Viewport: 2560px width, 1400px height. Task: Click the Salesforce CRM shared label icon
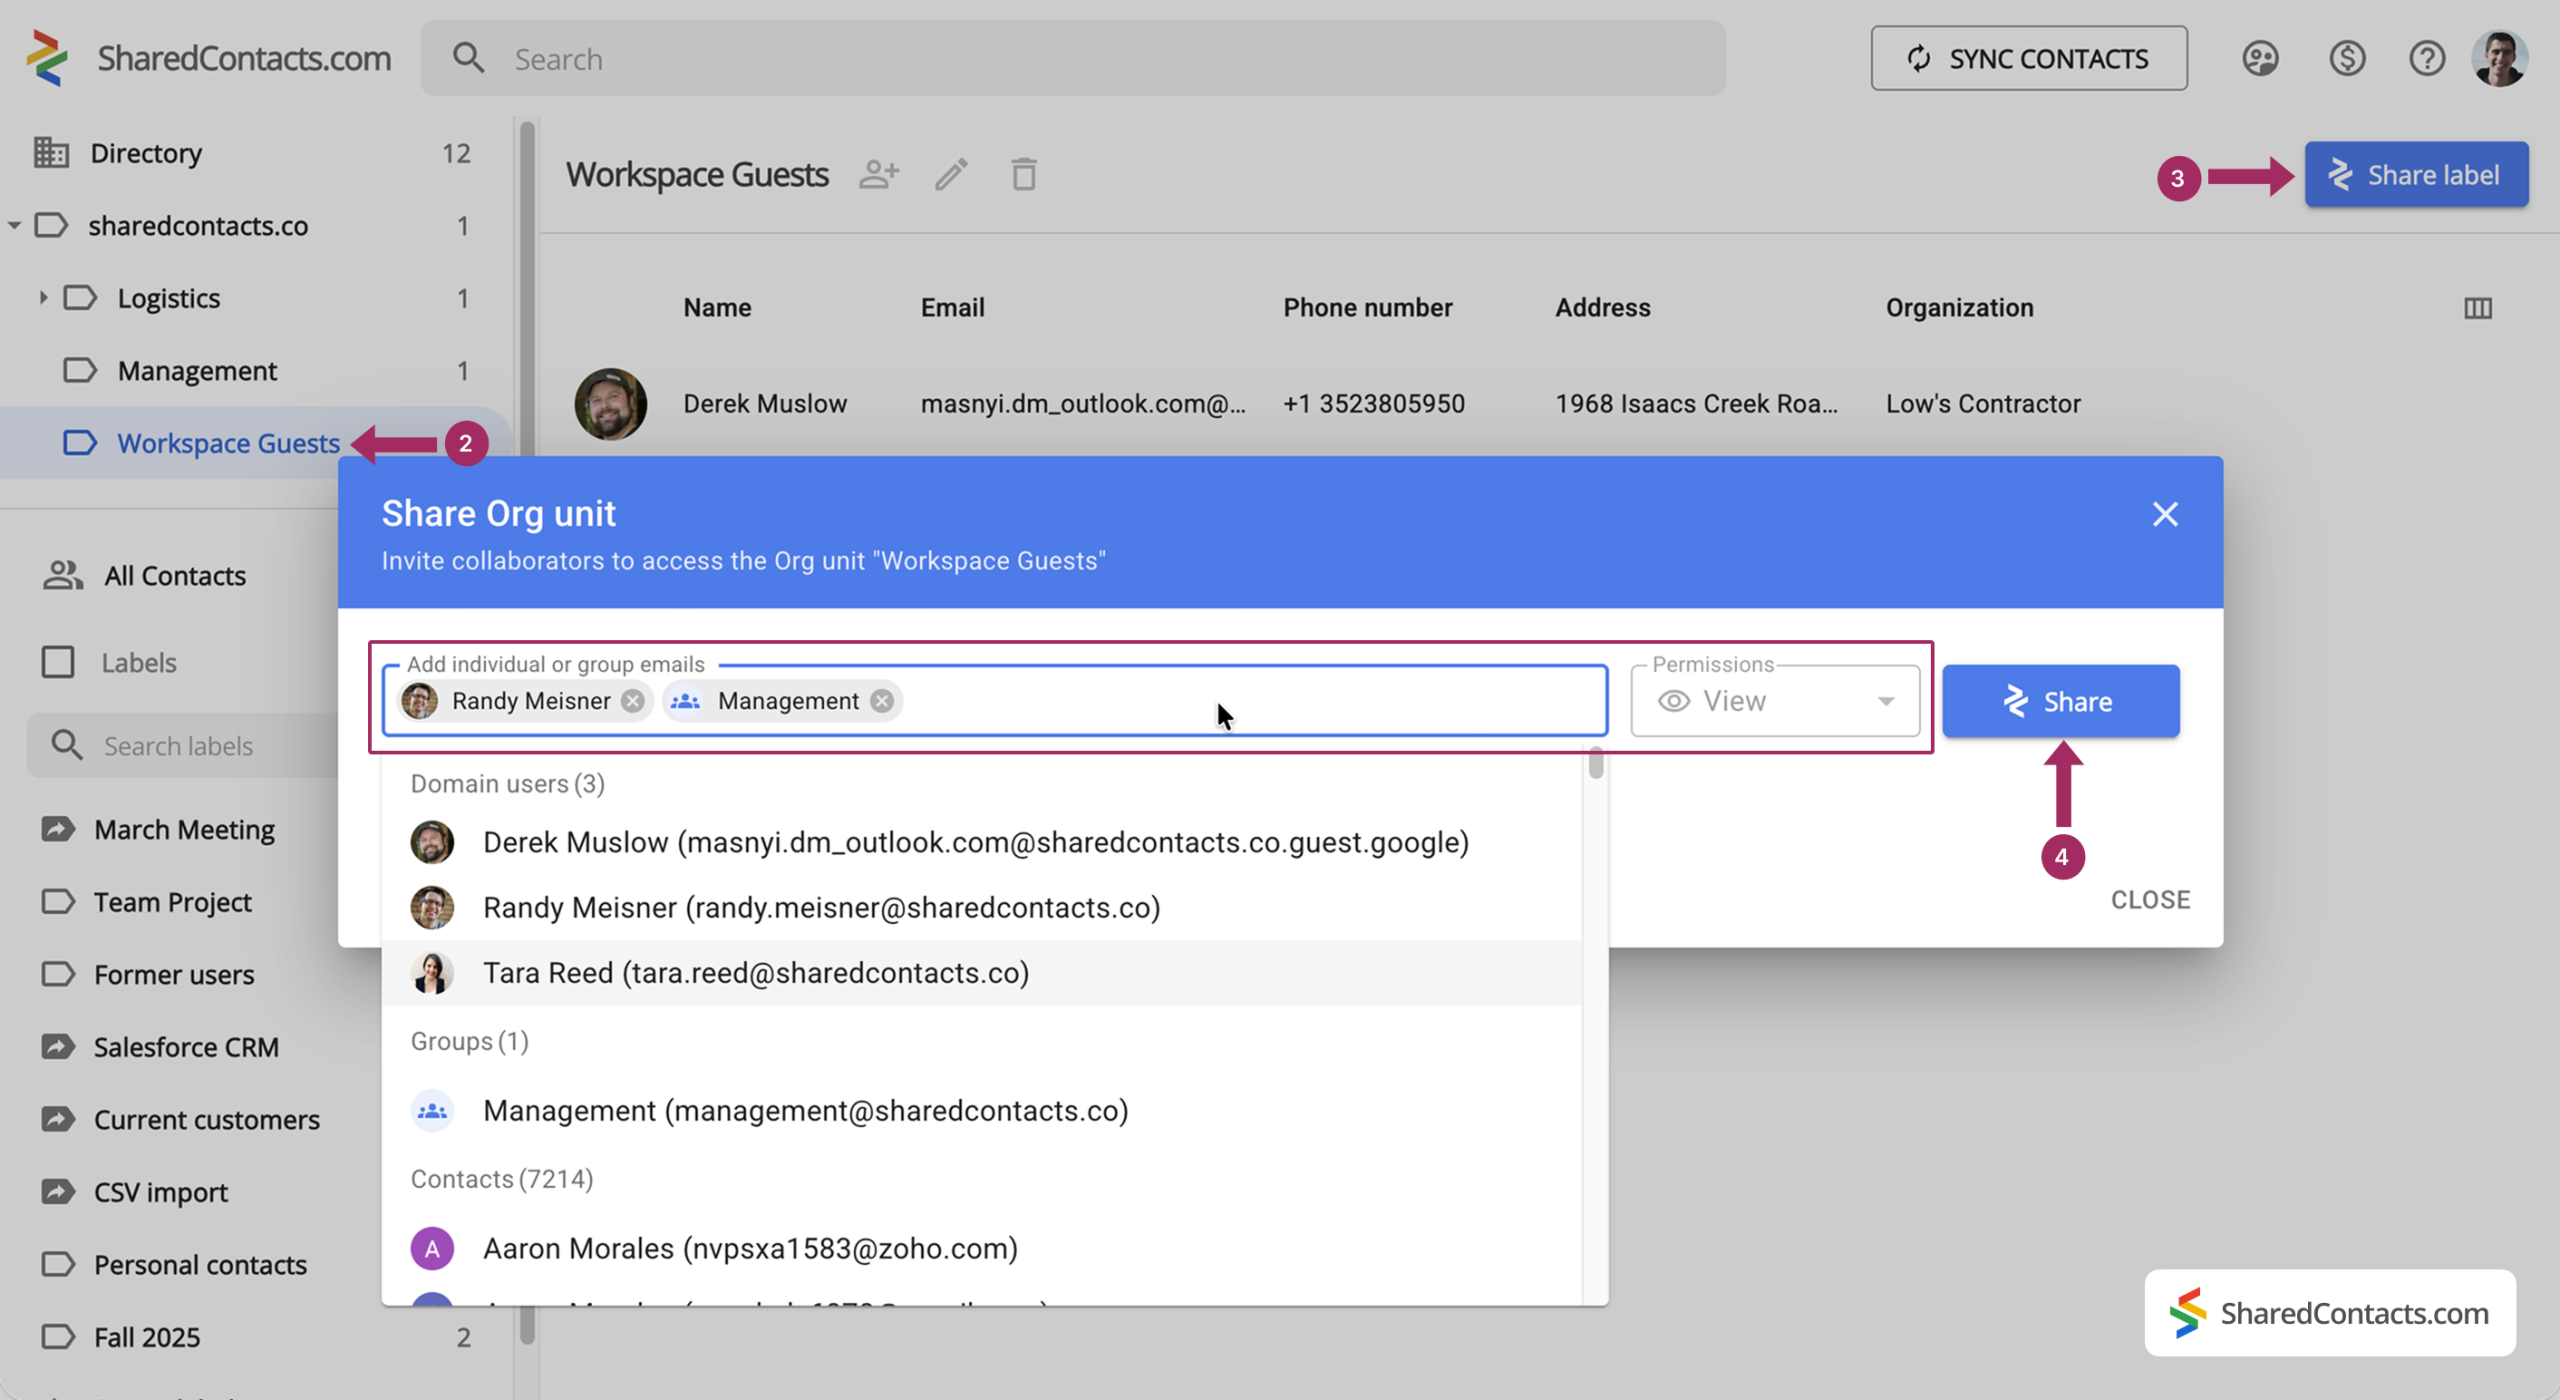click(x=58, y=1047)
